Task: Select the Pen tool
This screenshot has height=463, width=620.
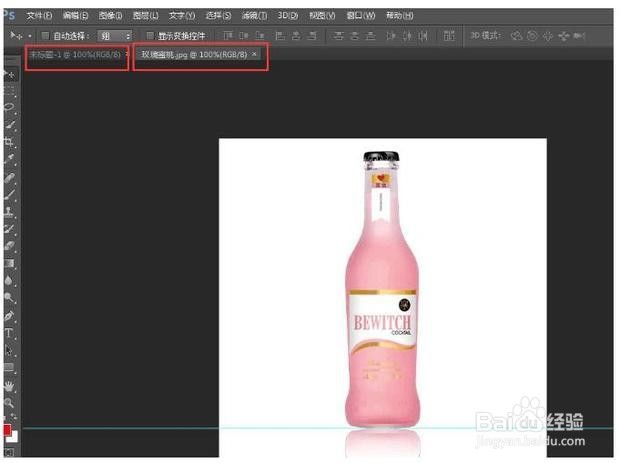Action: click(9, 316)
